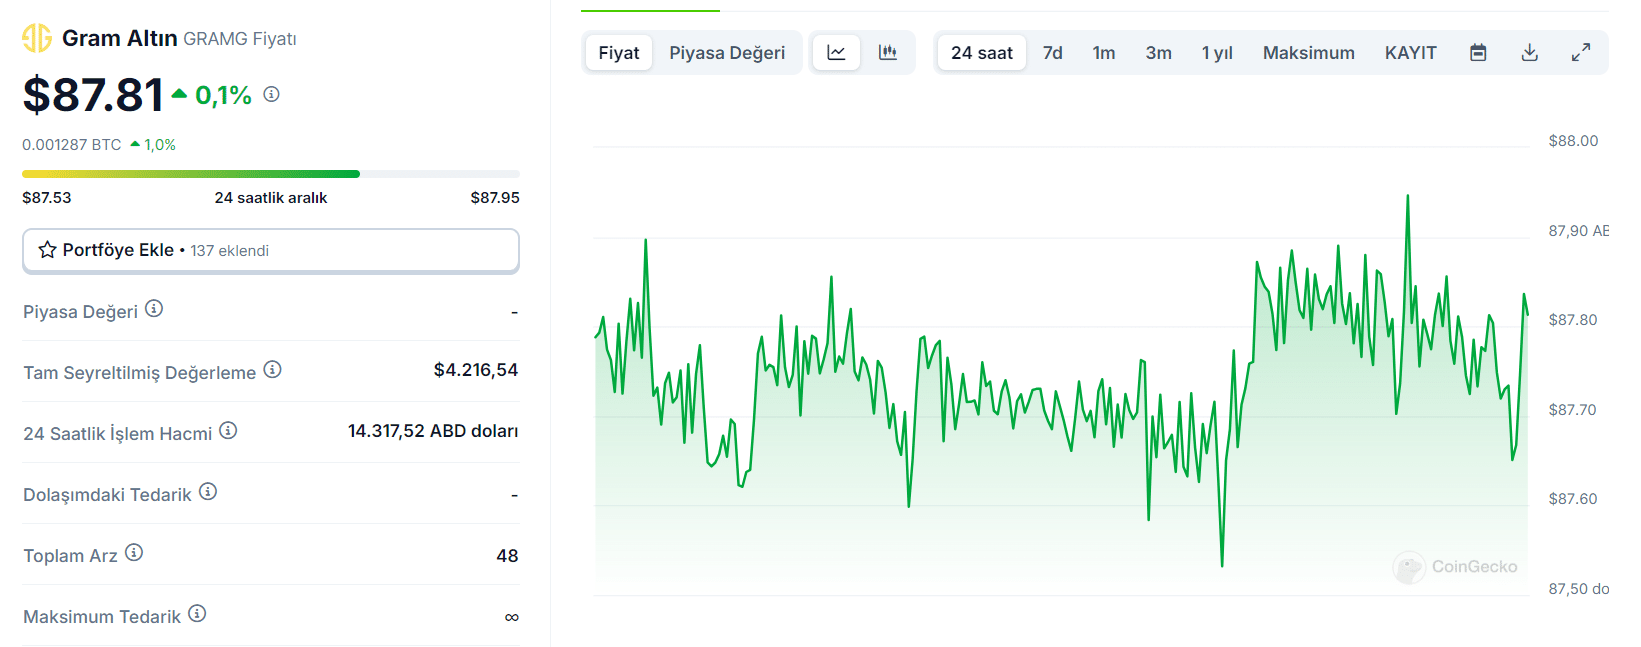Click the CoinGecko watermark on chart

click(x=1456, y=567)
